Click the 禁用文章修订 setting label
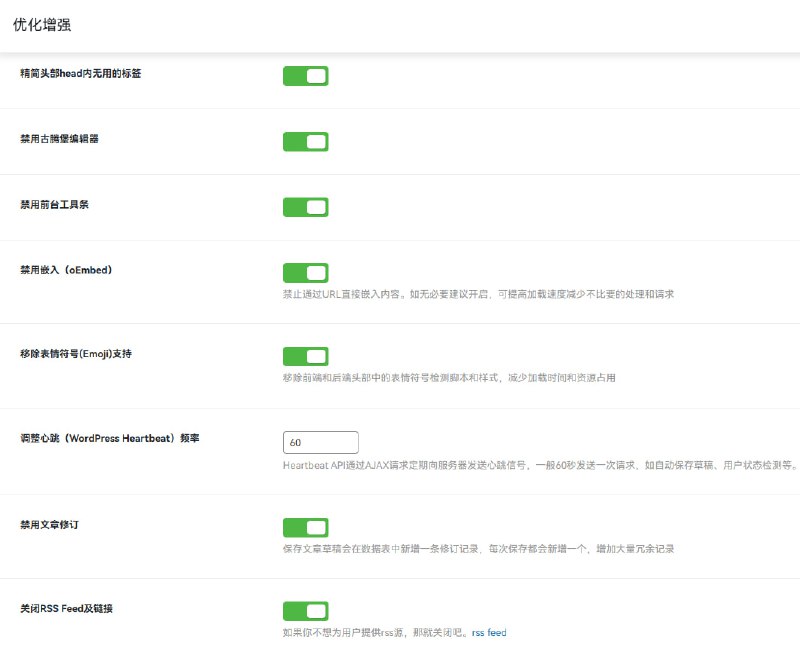This screenshot has height=661, width=800. click(49, 524)
